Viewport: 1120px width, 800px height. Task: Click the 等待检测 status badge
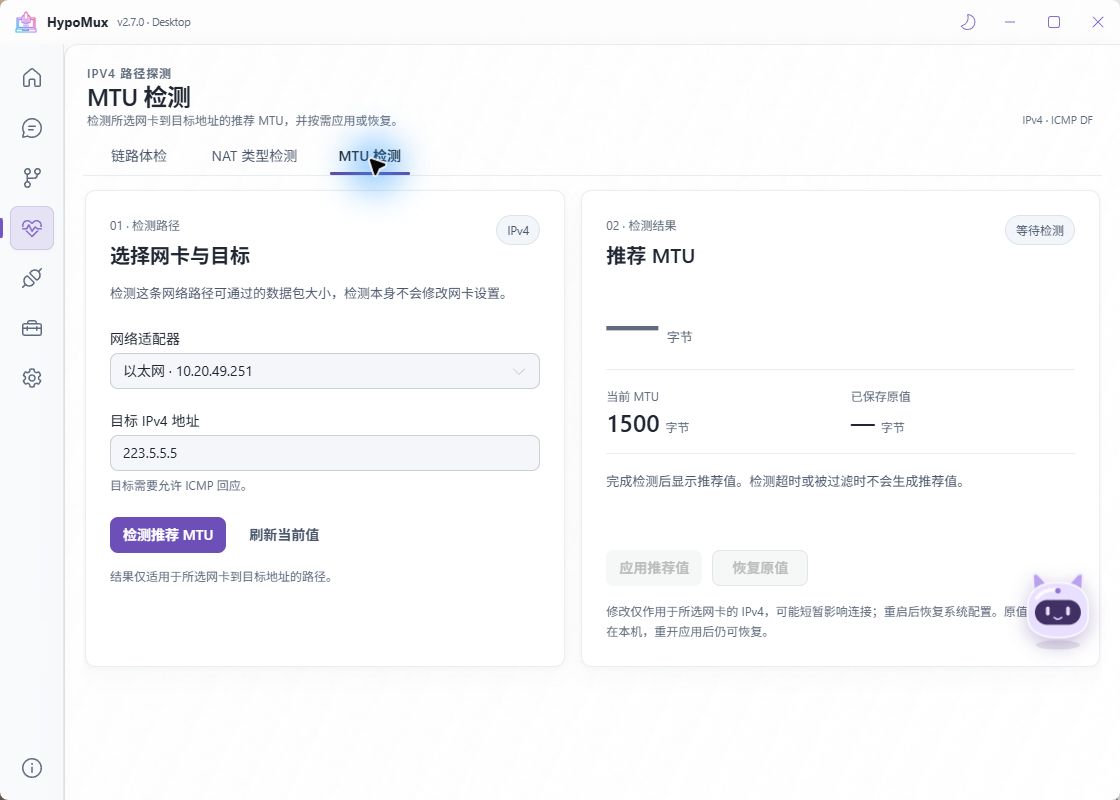click(1039, 231)
